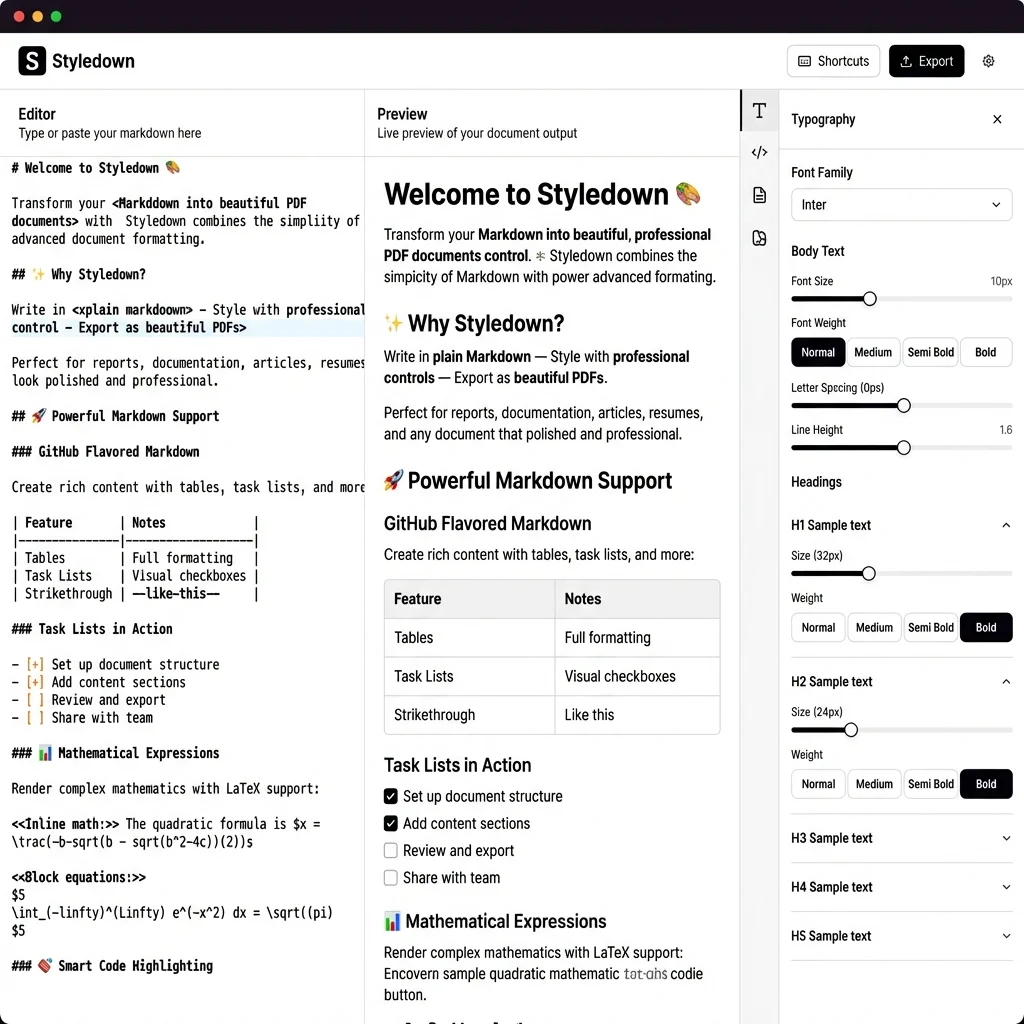Open the document page settings icon
The height and width of the screenshot is (1024, 1024).
tap(759, 195)
